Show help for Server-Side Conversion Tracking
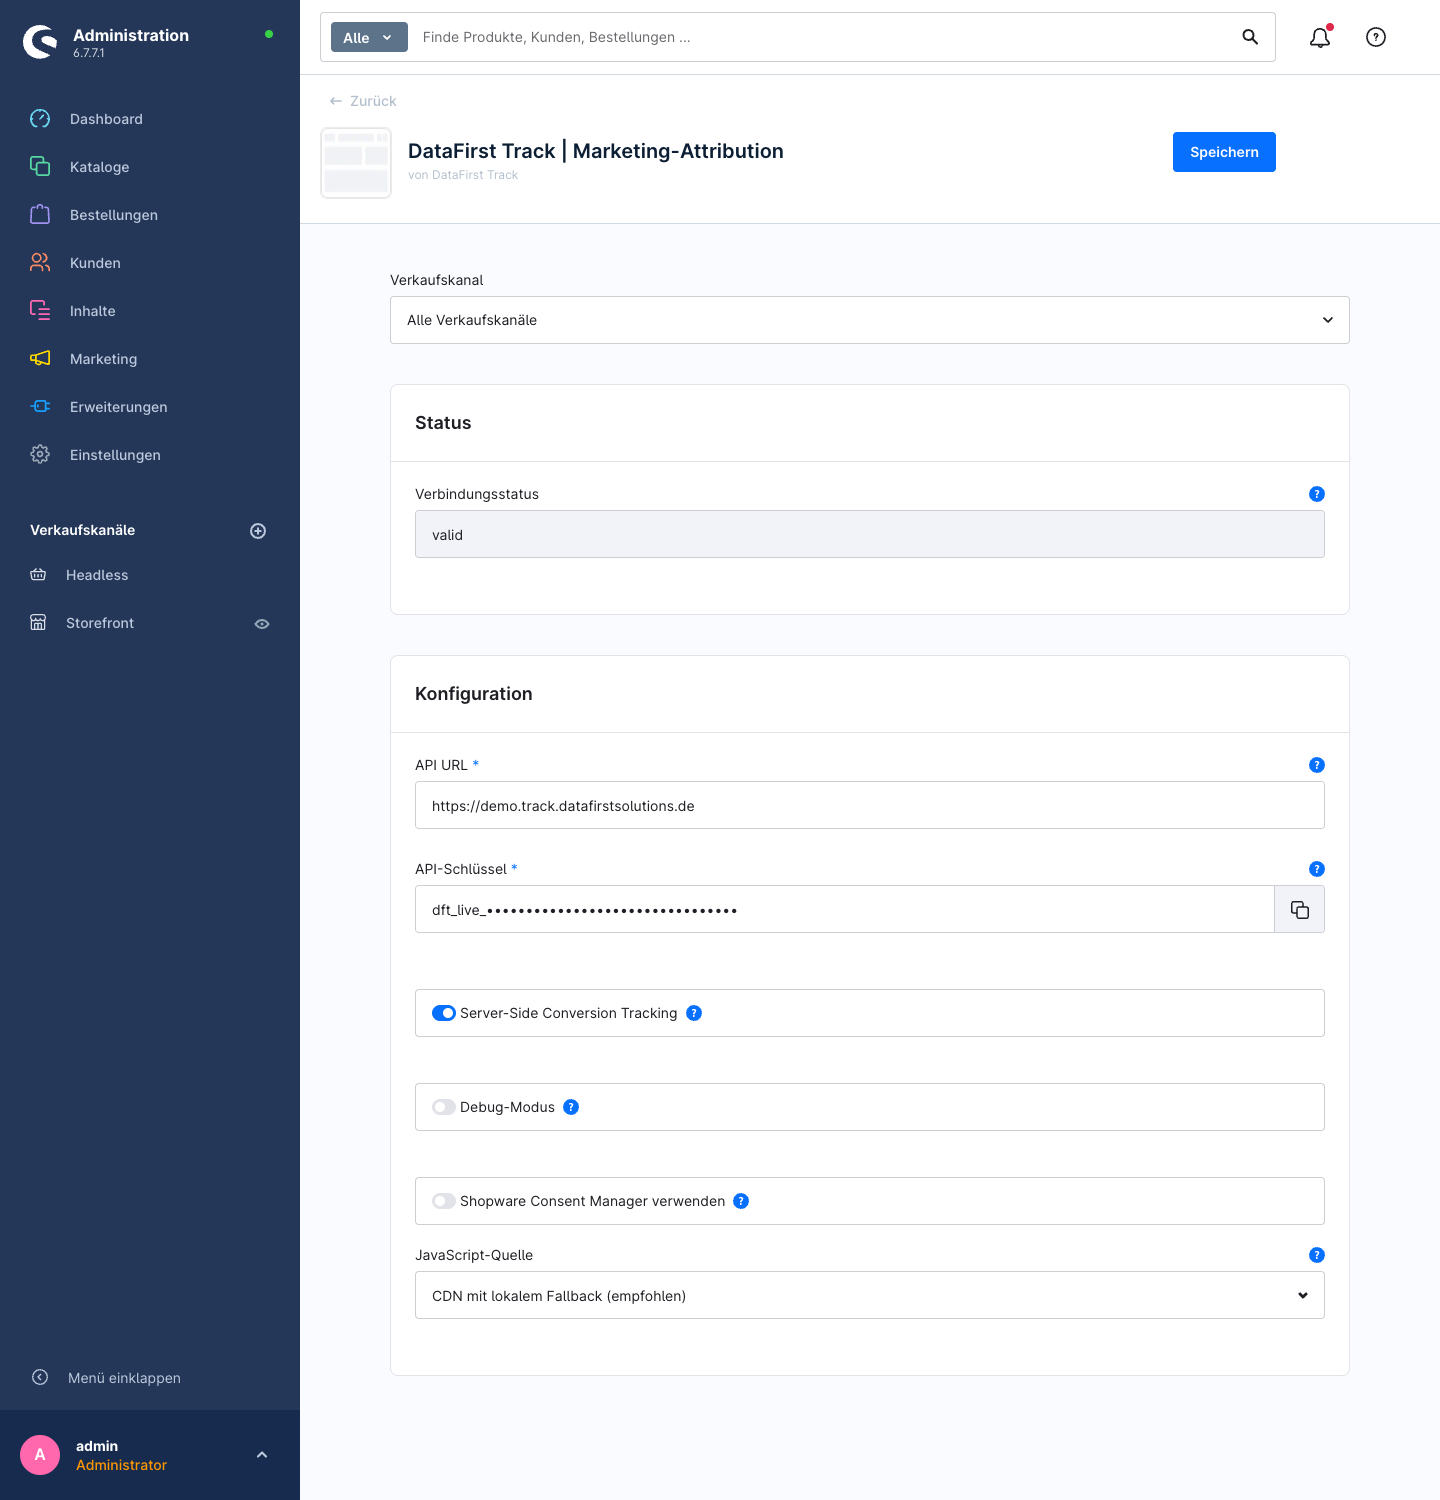This screenshot has height=1500, width=1440. point(694,1013)
